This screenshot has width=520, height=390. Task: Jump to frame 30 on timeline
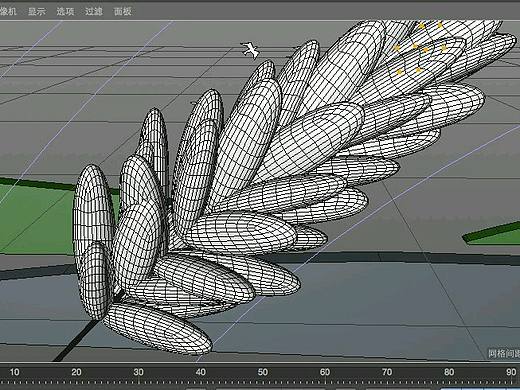click(138, 372)
